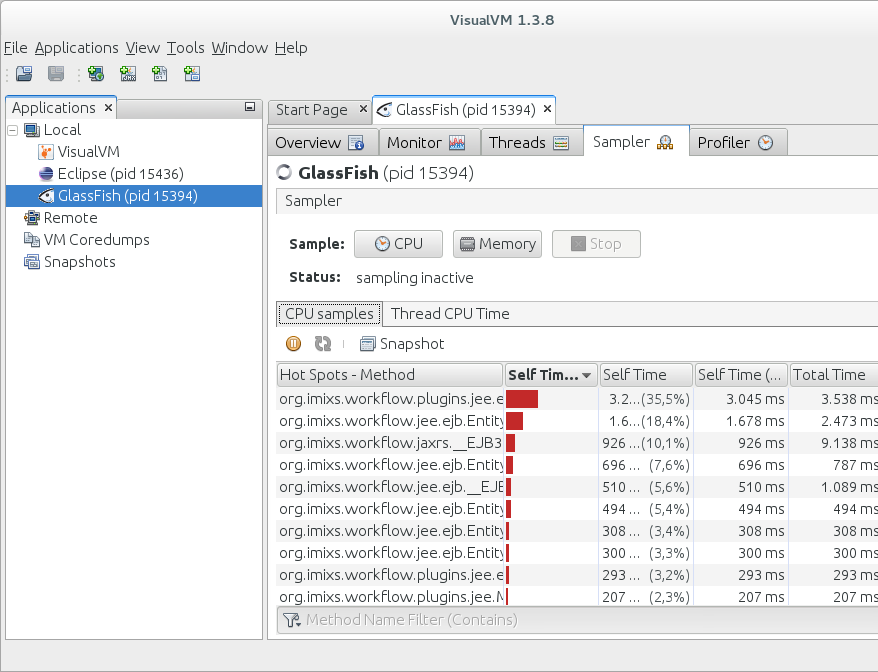Collapse the Local tree node
This screenshot has height=672, width=878.
13,130
